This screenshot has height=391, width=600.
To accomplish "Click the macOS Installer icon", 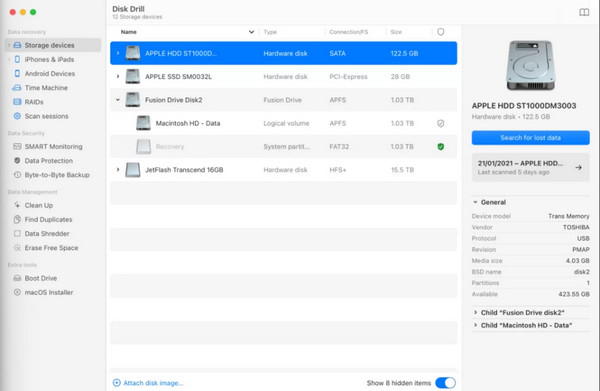I will [17, 292].
